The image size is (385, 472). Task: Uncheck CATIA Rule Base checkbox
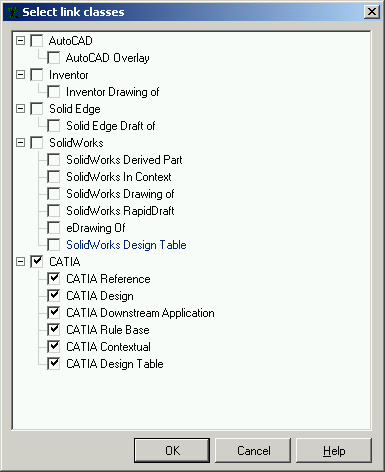click(53, 330)
